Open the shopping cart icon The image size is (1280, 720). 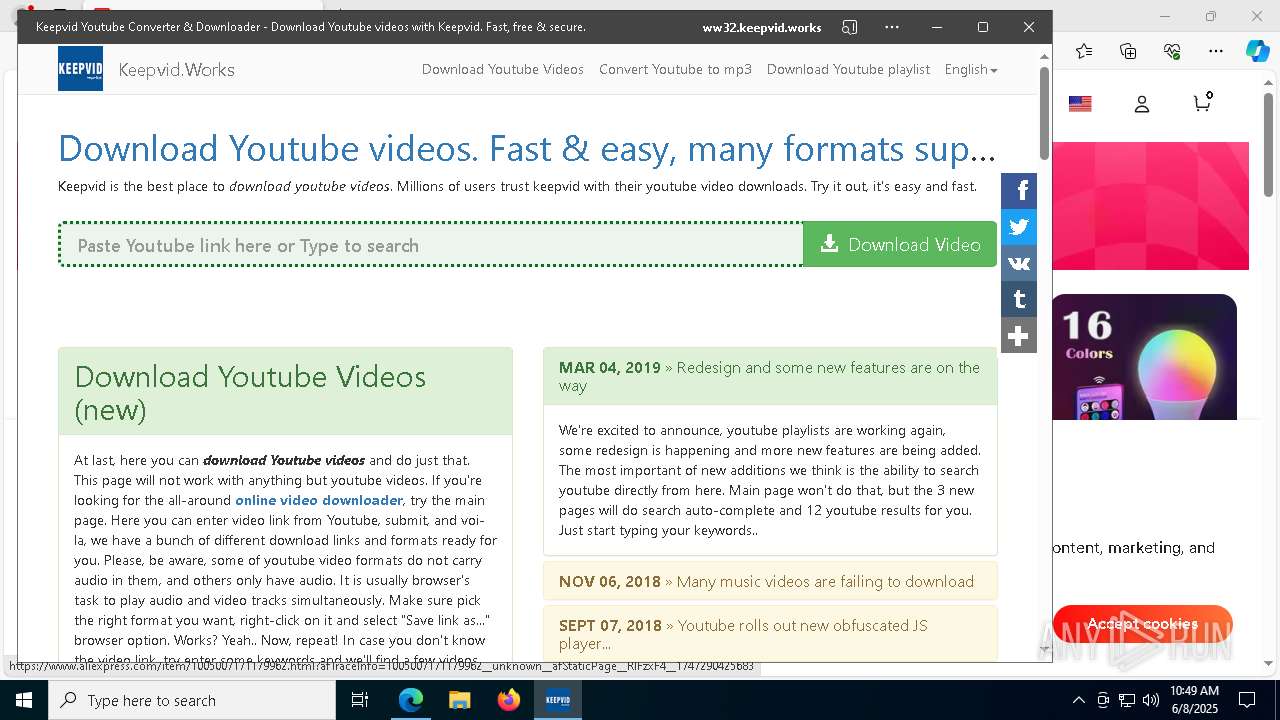click(x=1203, y=102)
